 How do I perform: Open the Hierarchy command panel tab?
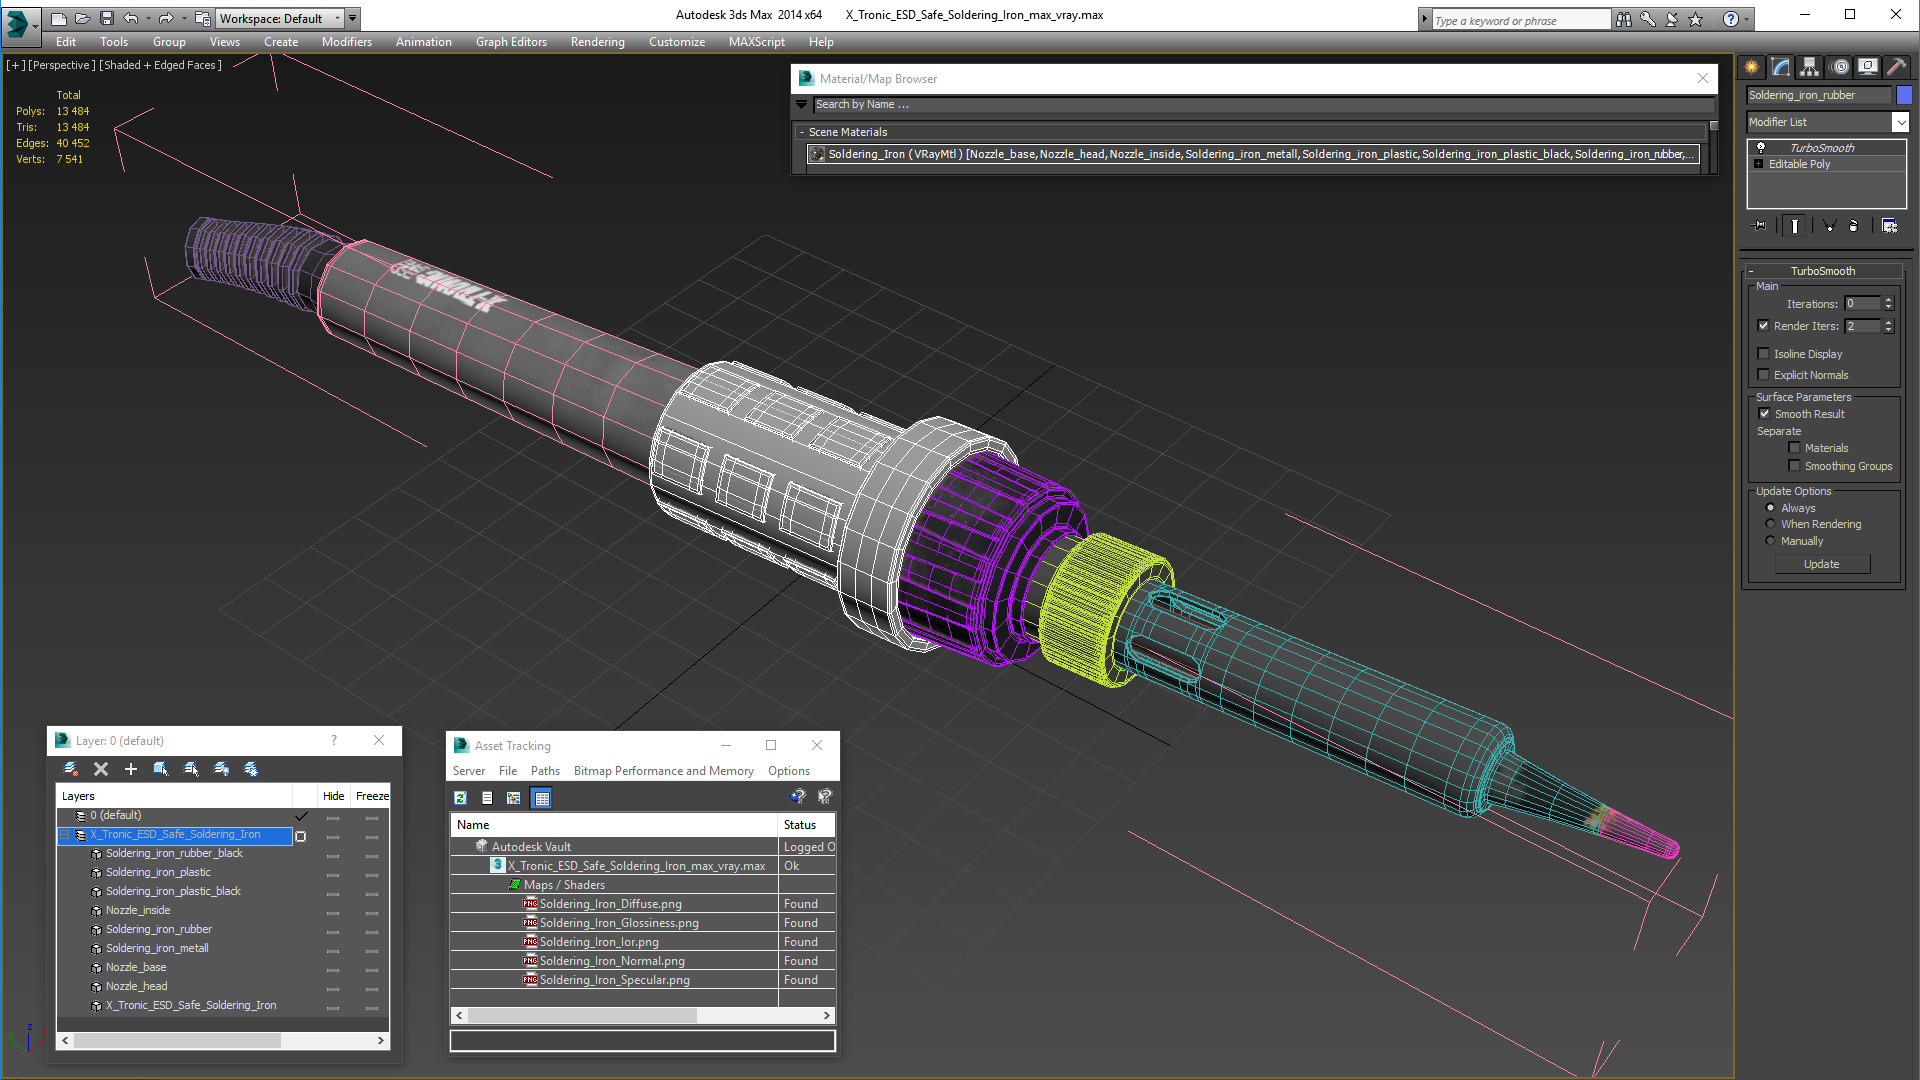tap(1809, 67)
